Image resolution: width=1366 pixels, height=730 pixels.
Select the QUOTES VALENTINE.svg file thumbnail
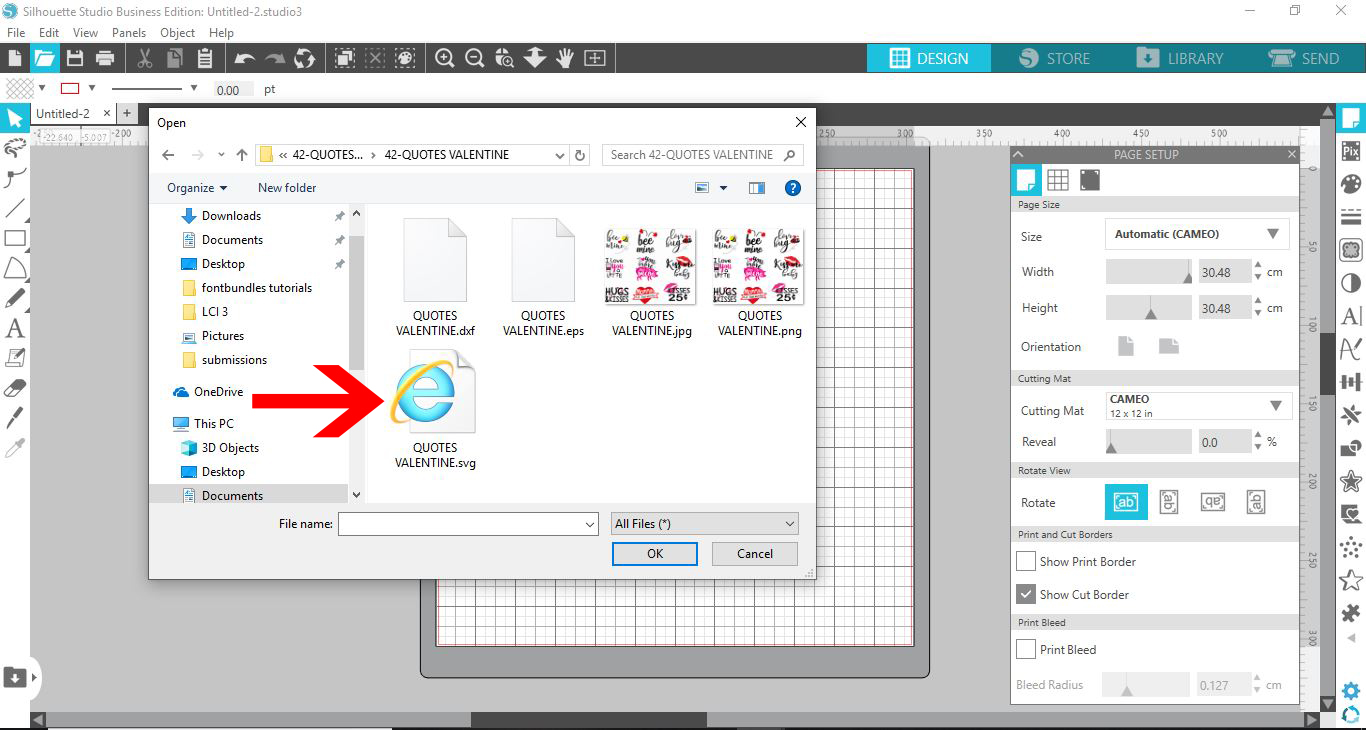tap(433, 390)
